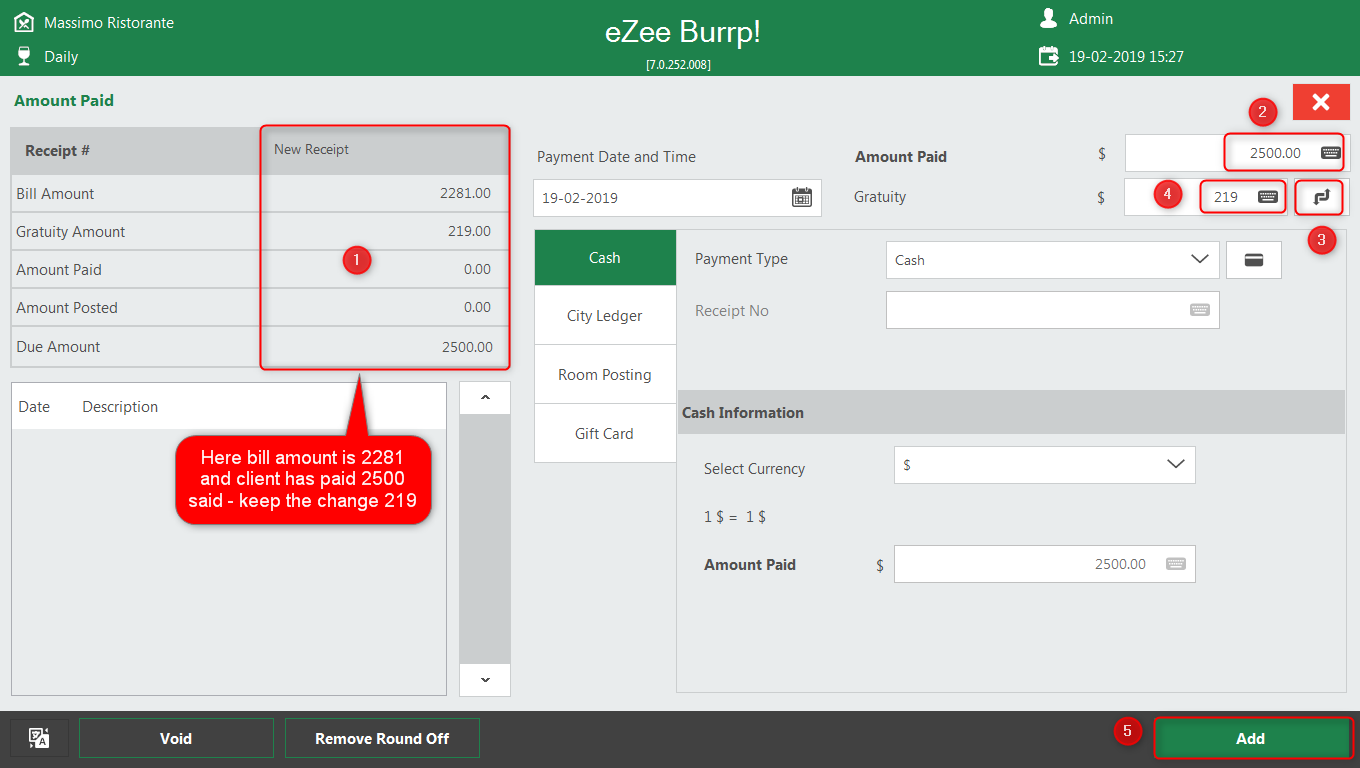Click the card icon beside Payment Type

(x=1254, y=260)
